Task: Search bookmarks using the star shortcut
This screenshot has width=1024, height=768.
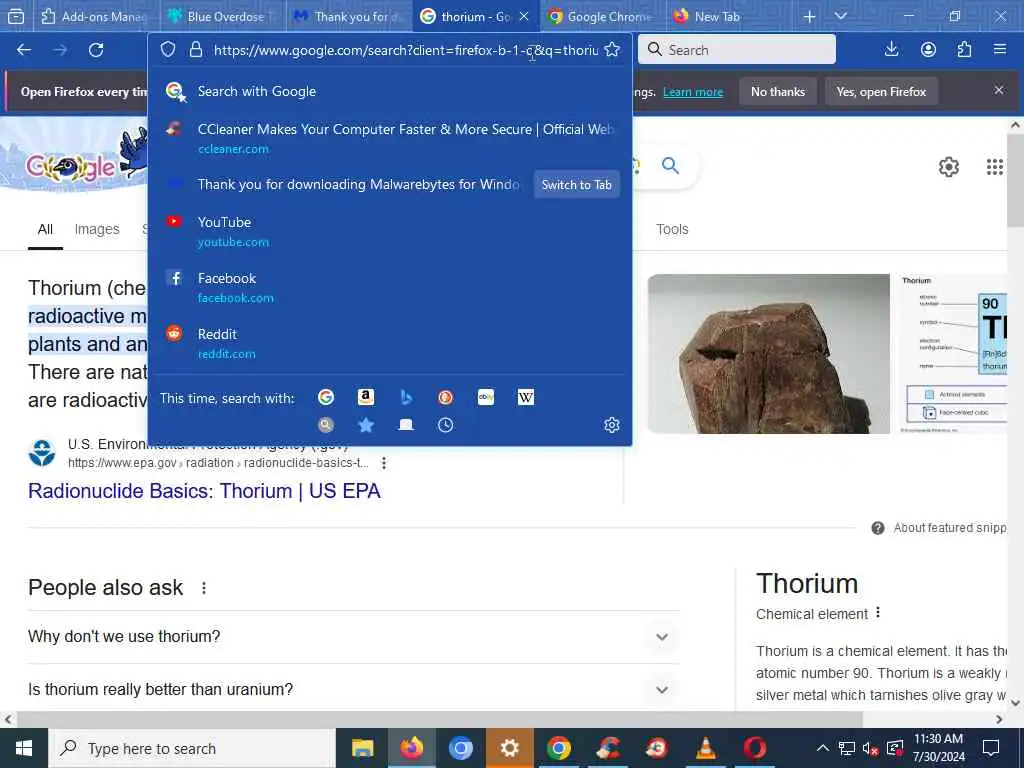Action: 366,425
